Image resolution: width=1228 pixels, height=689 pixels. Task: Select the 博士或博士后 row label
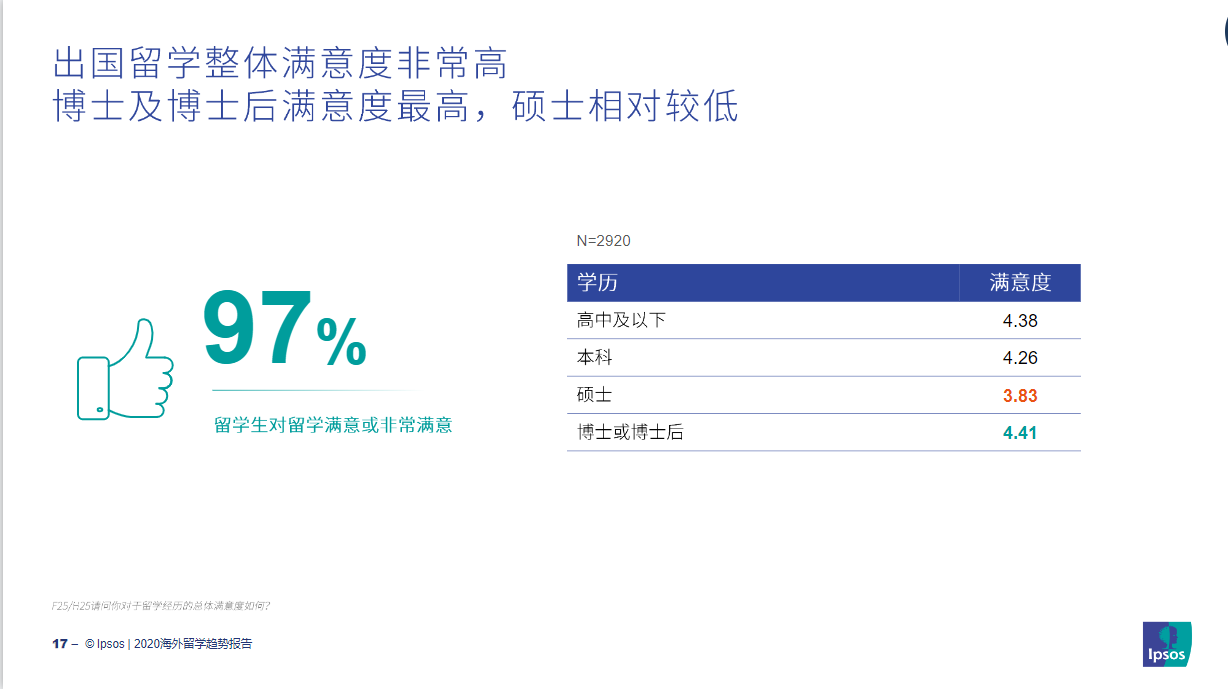pos(630,433)
